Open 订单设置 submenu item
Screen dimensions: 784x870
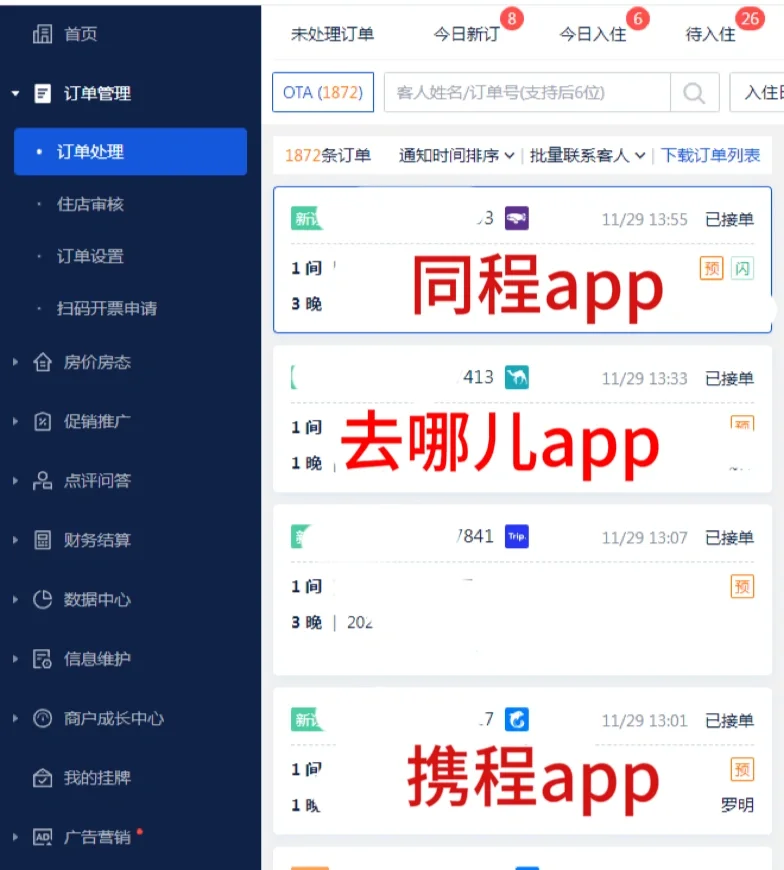coord(90,256)
